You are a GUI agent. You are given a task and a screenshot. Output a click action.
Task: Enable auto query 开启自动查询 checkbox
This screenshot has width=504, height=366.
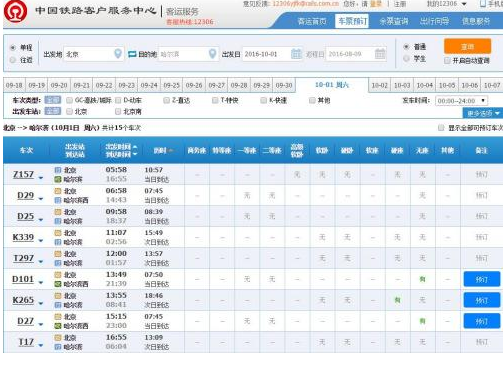click(x=447, y=61)
